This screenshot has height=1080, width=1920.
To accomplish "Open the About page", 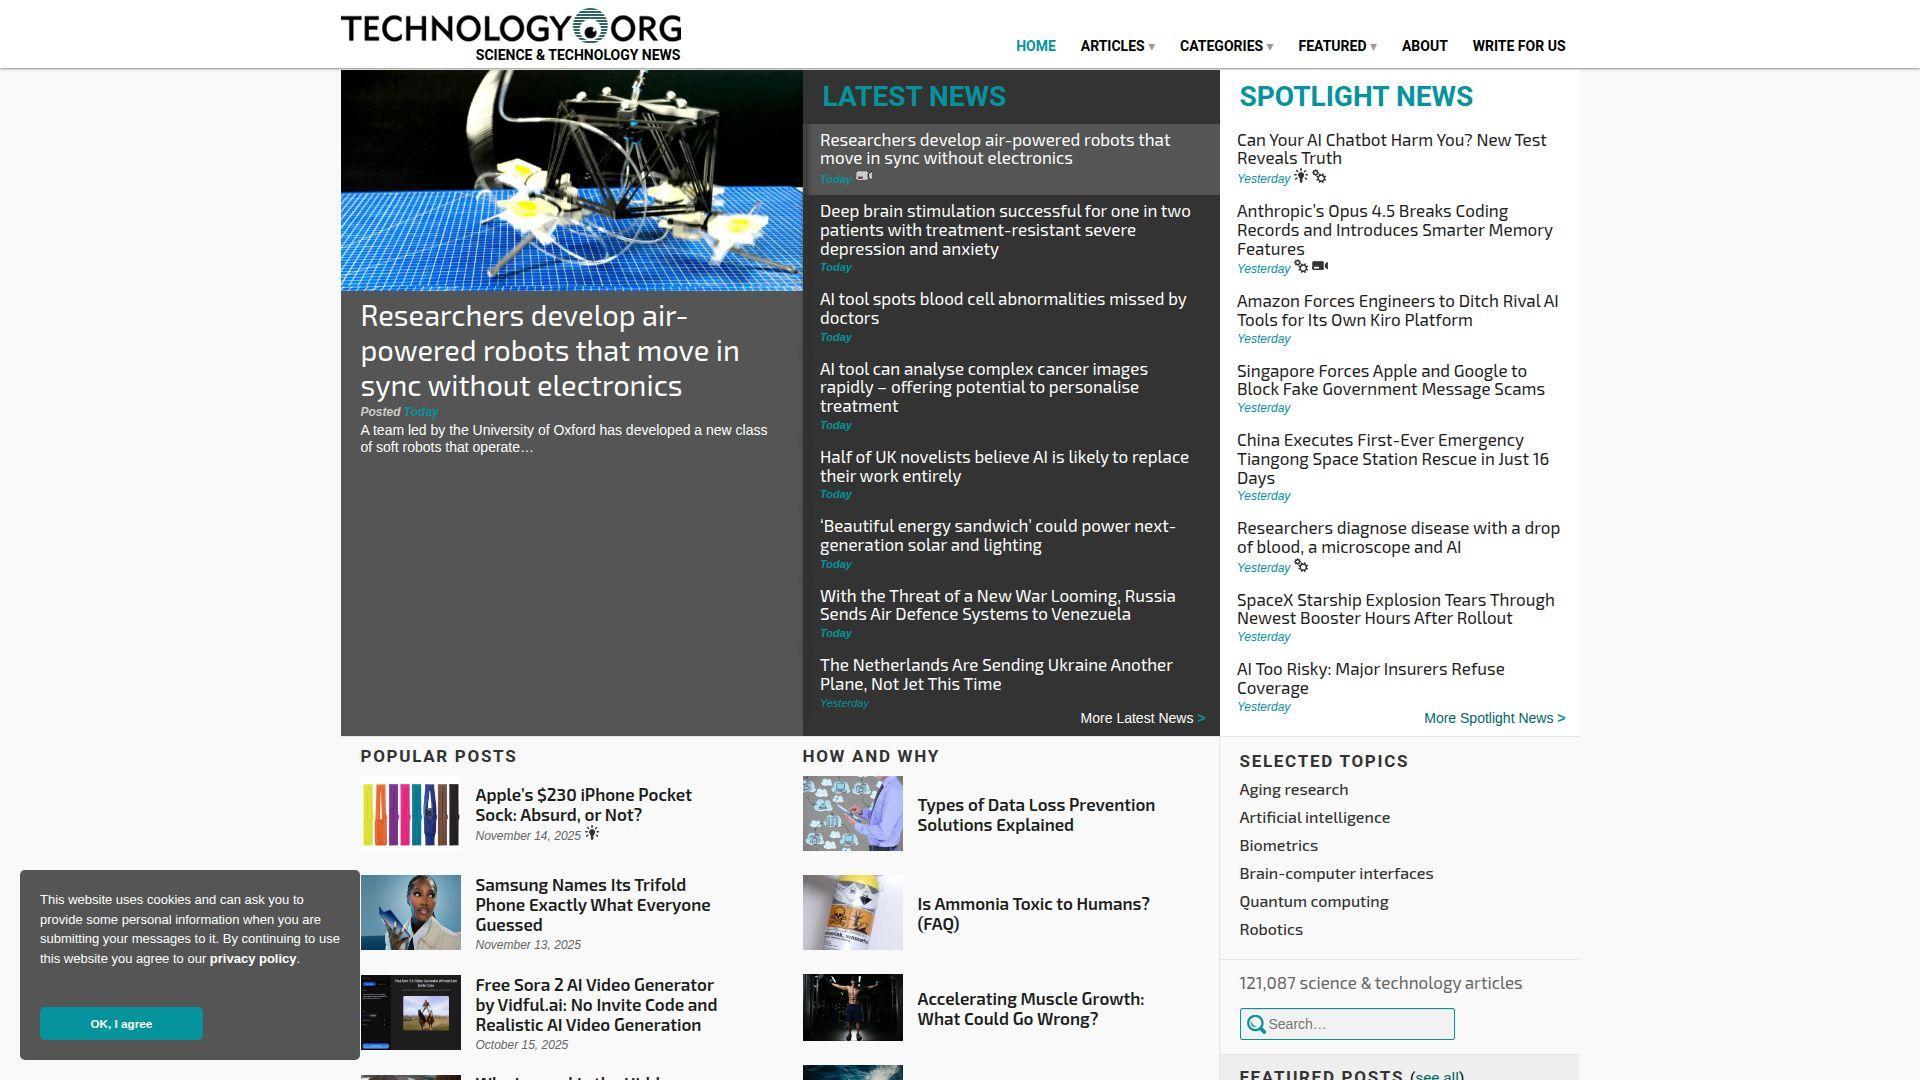I will 1424,46.
